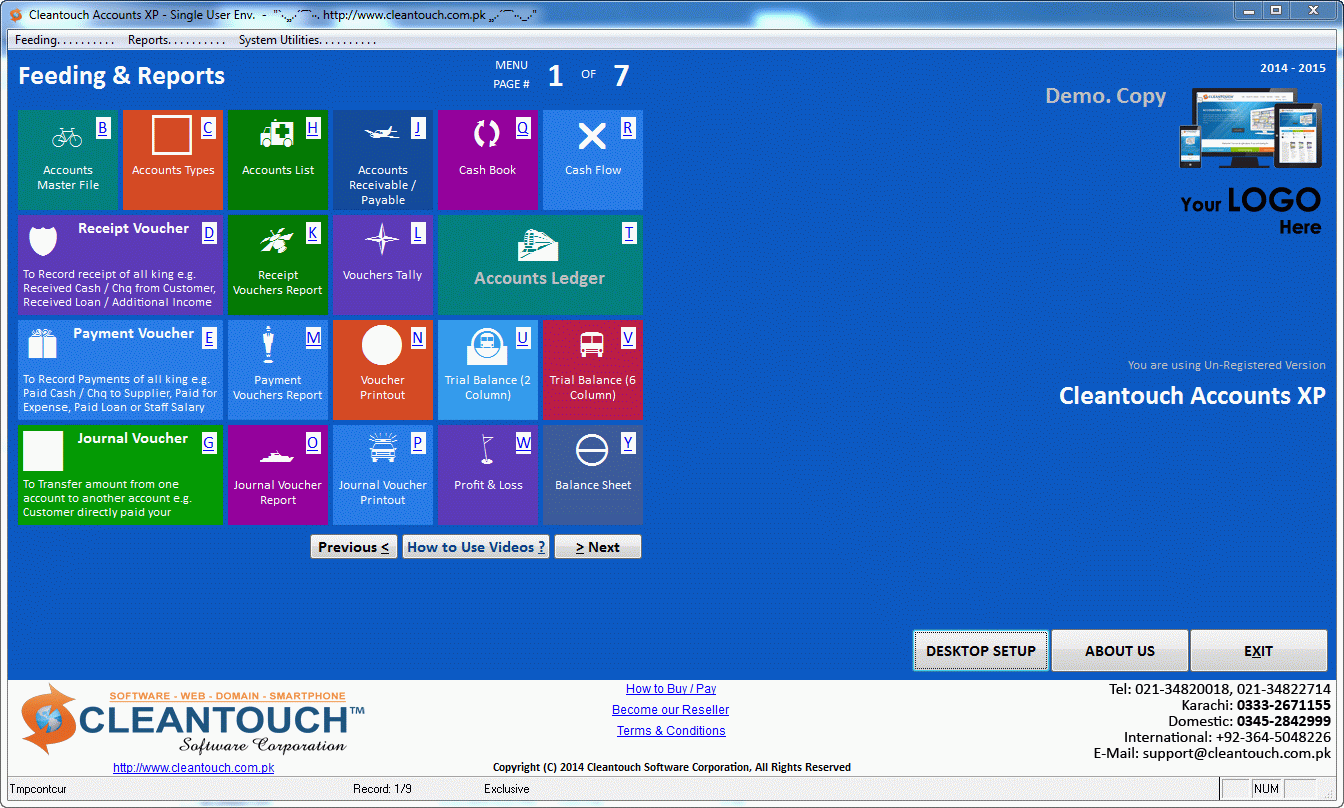
Task: Click the Record: 1/9 status bar entry
Action: pos(382,789)
